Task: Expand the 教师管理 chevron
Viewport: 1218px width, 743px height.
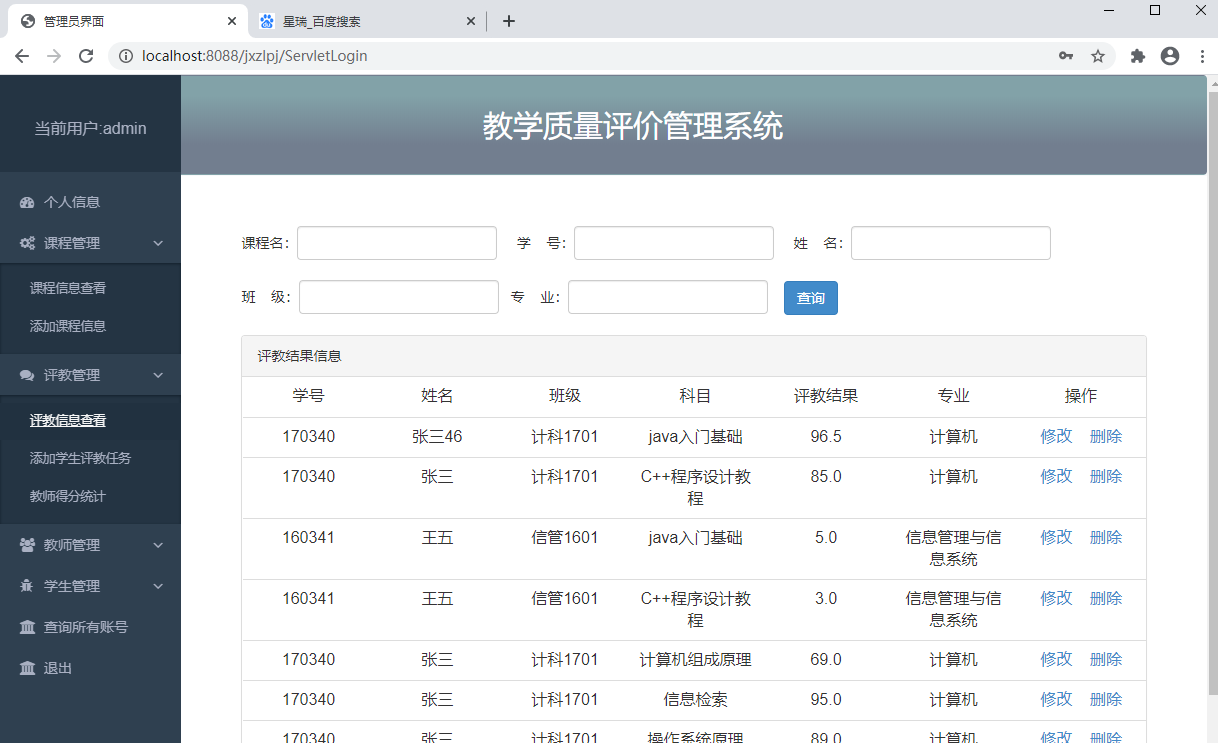Action: click(x=158, y=545)
